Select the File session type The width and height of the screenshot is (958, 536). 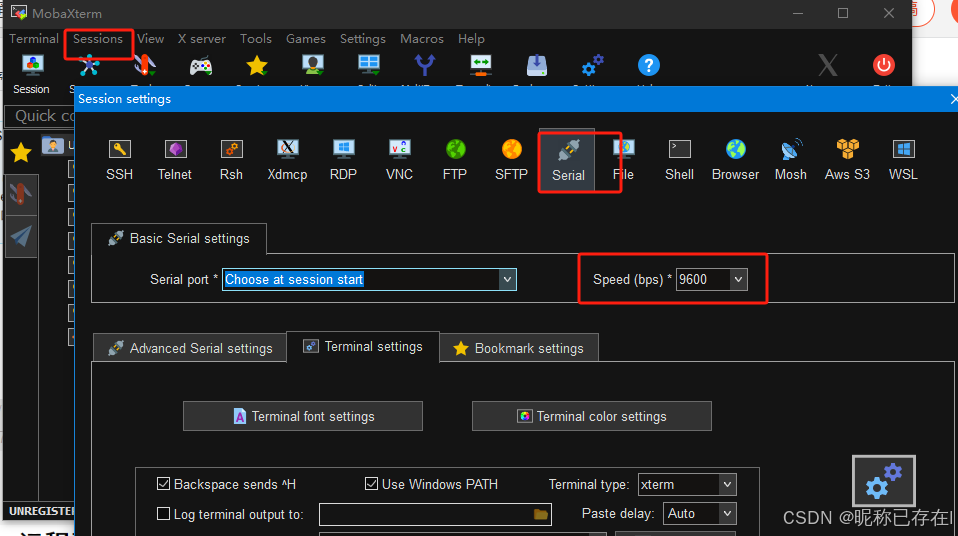point(623,160)
